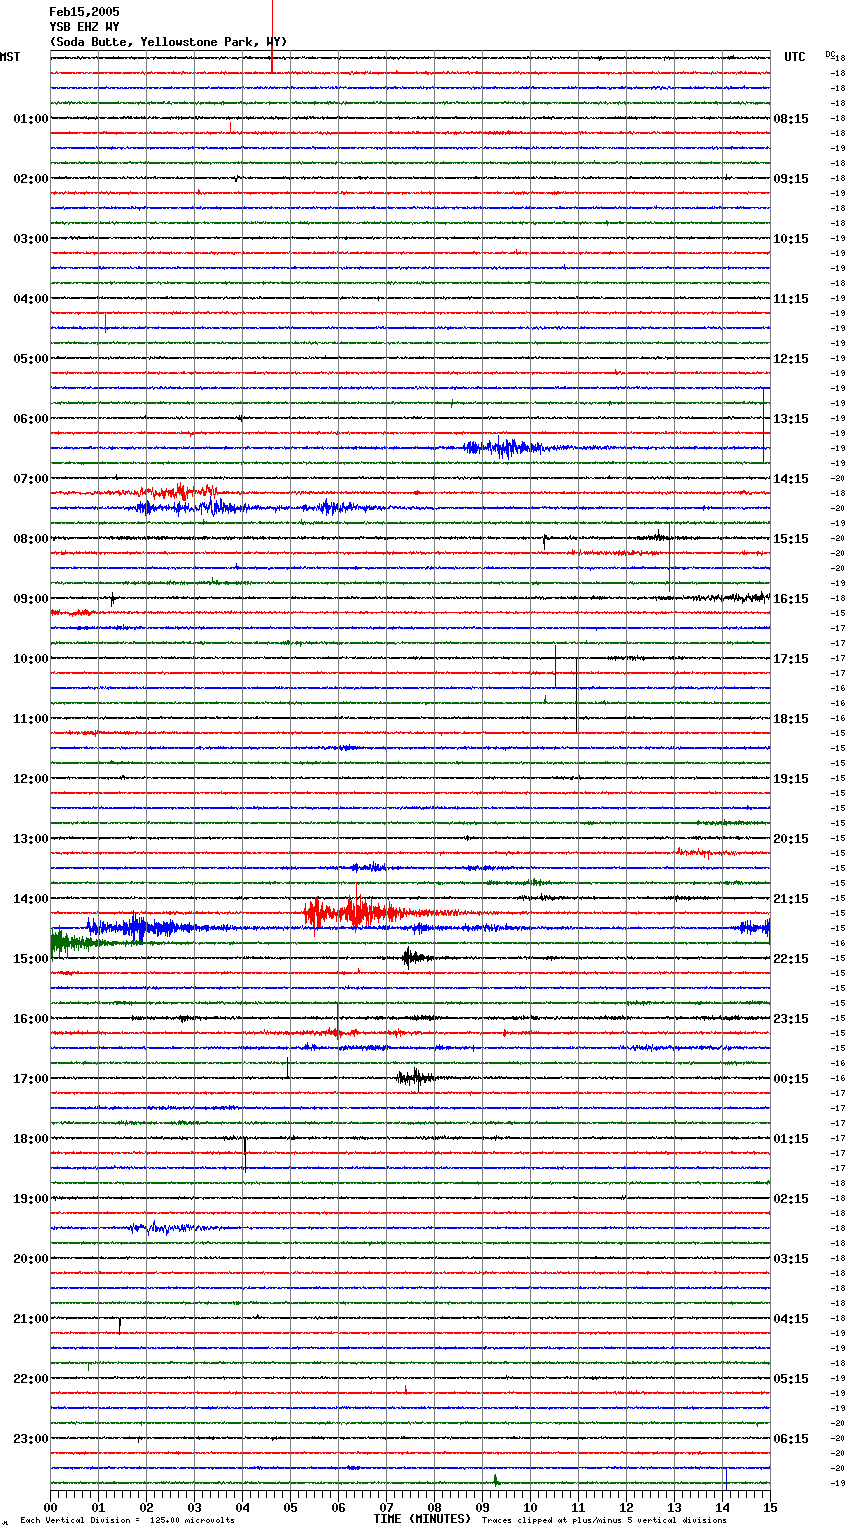
Task: Click the 18:00 MST row label
Action: coord(31,1139)
